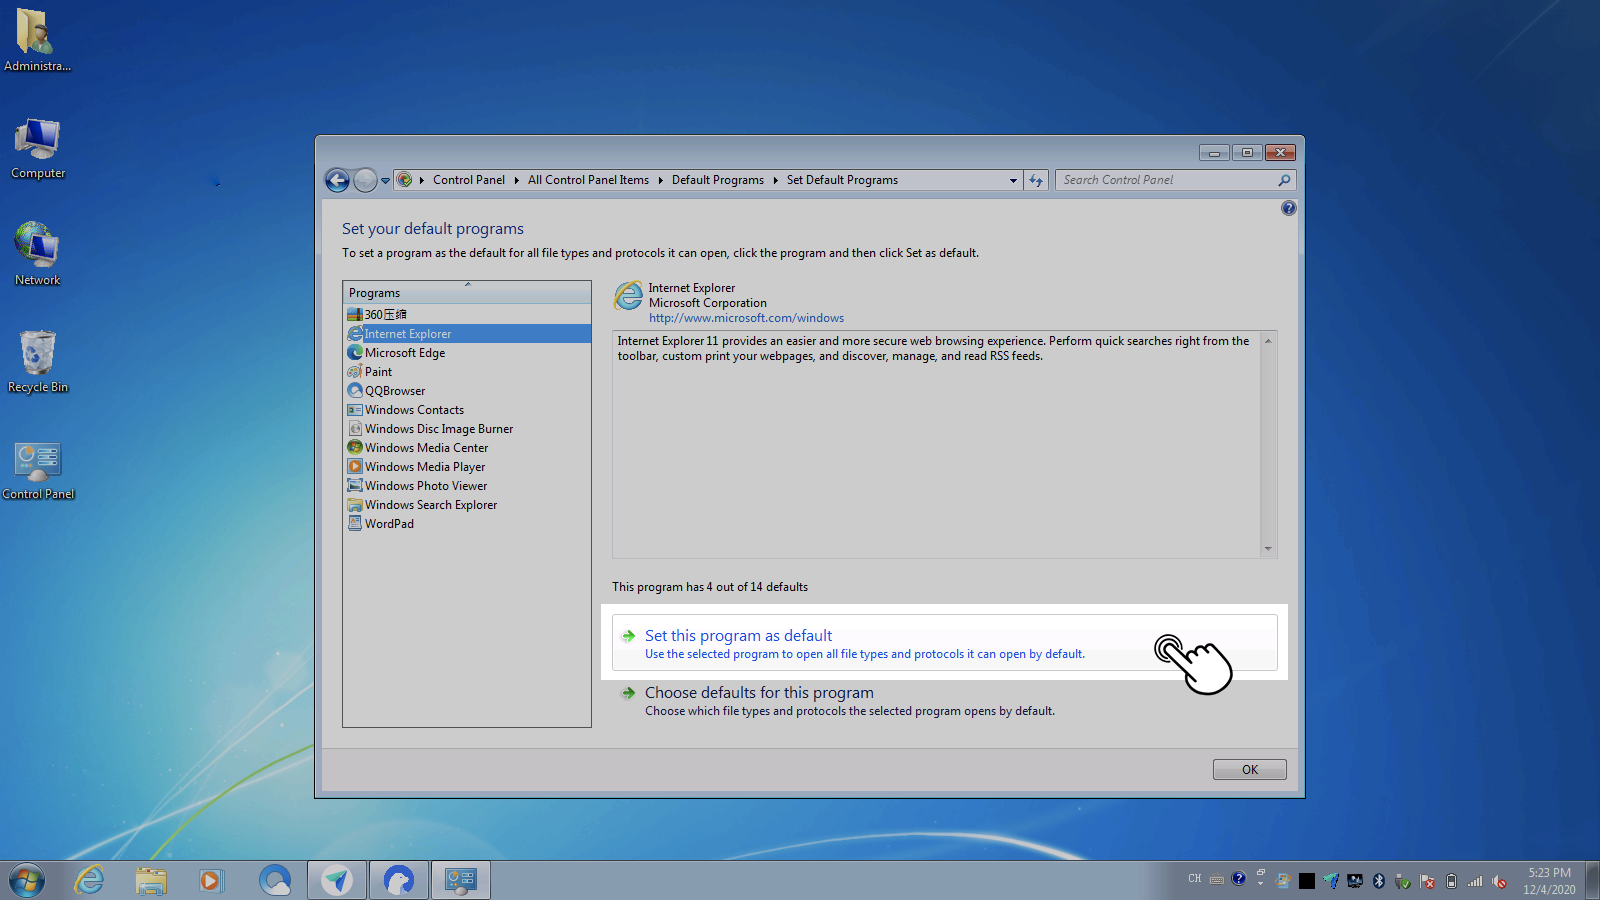Pick QQBrowser from the Programs list
Screen dimensions: 1600x900
pos(467,390)
